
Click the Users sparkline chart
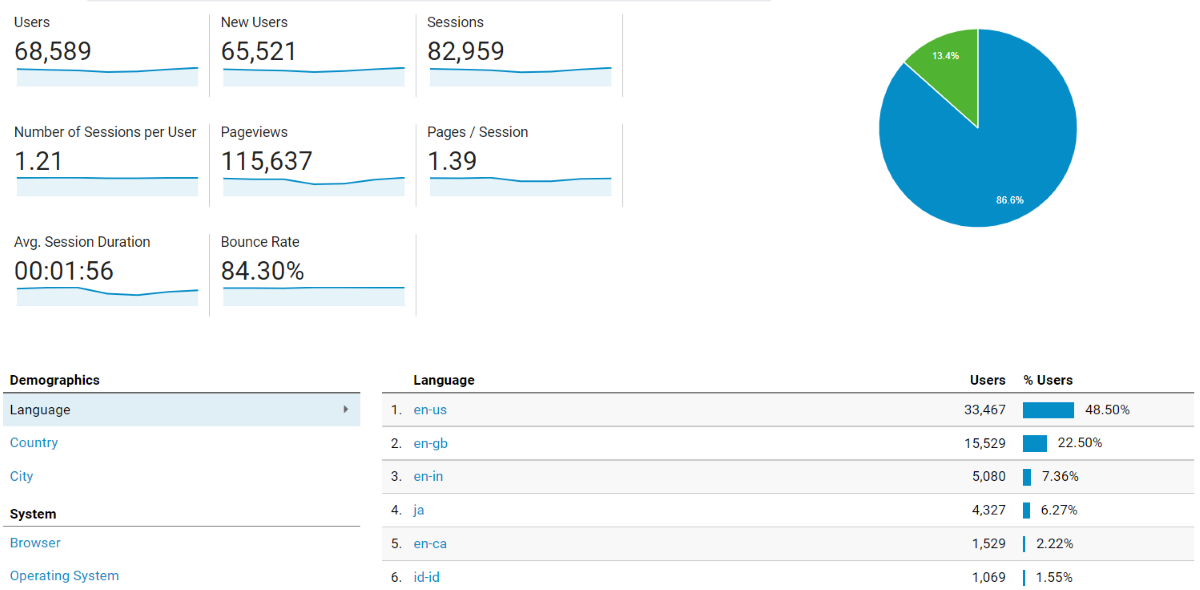(x=107, y=76)
